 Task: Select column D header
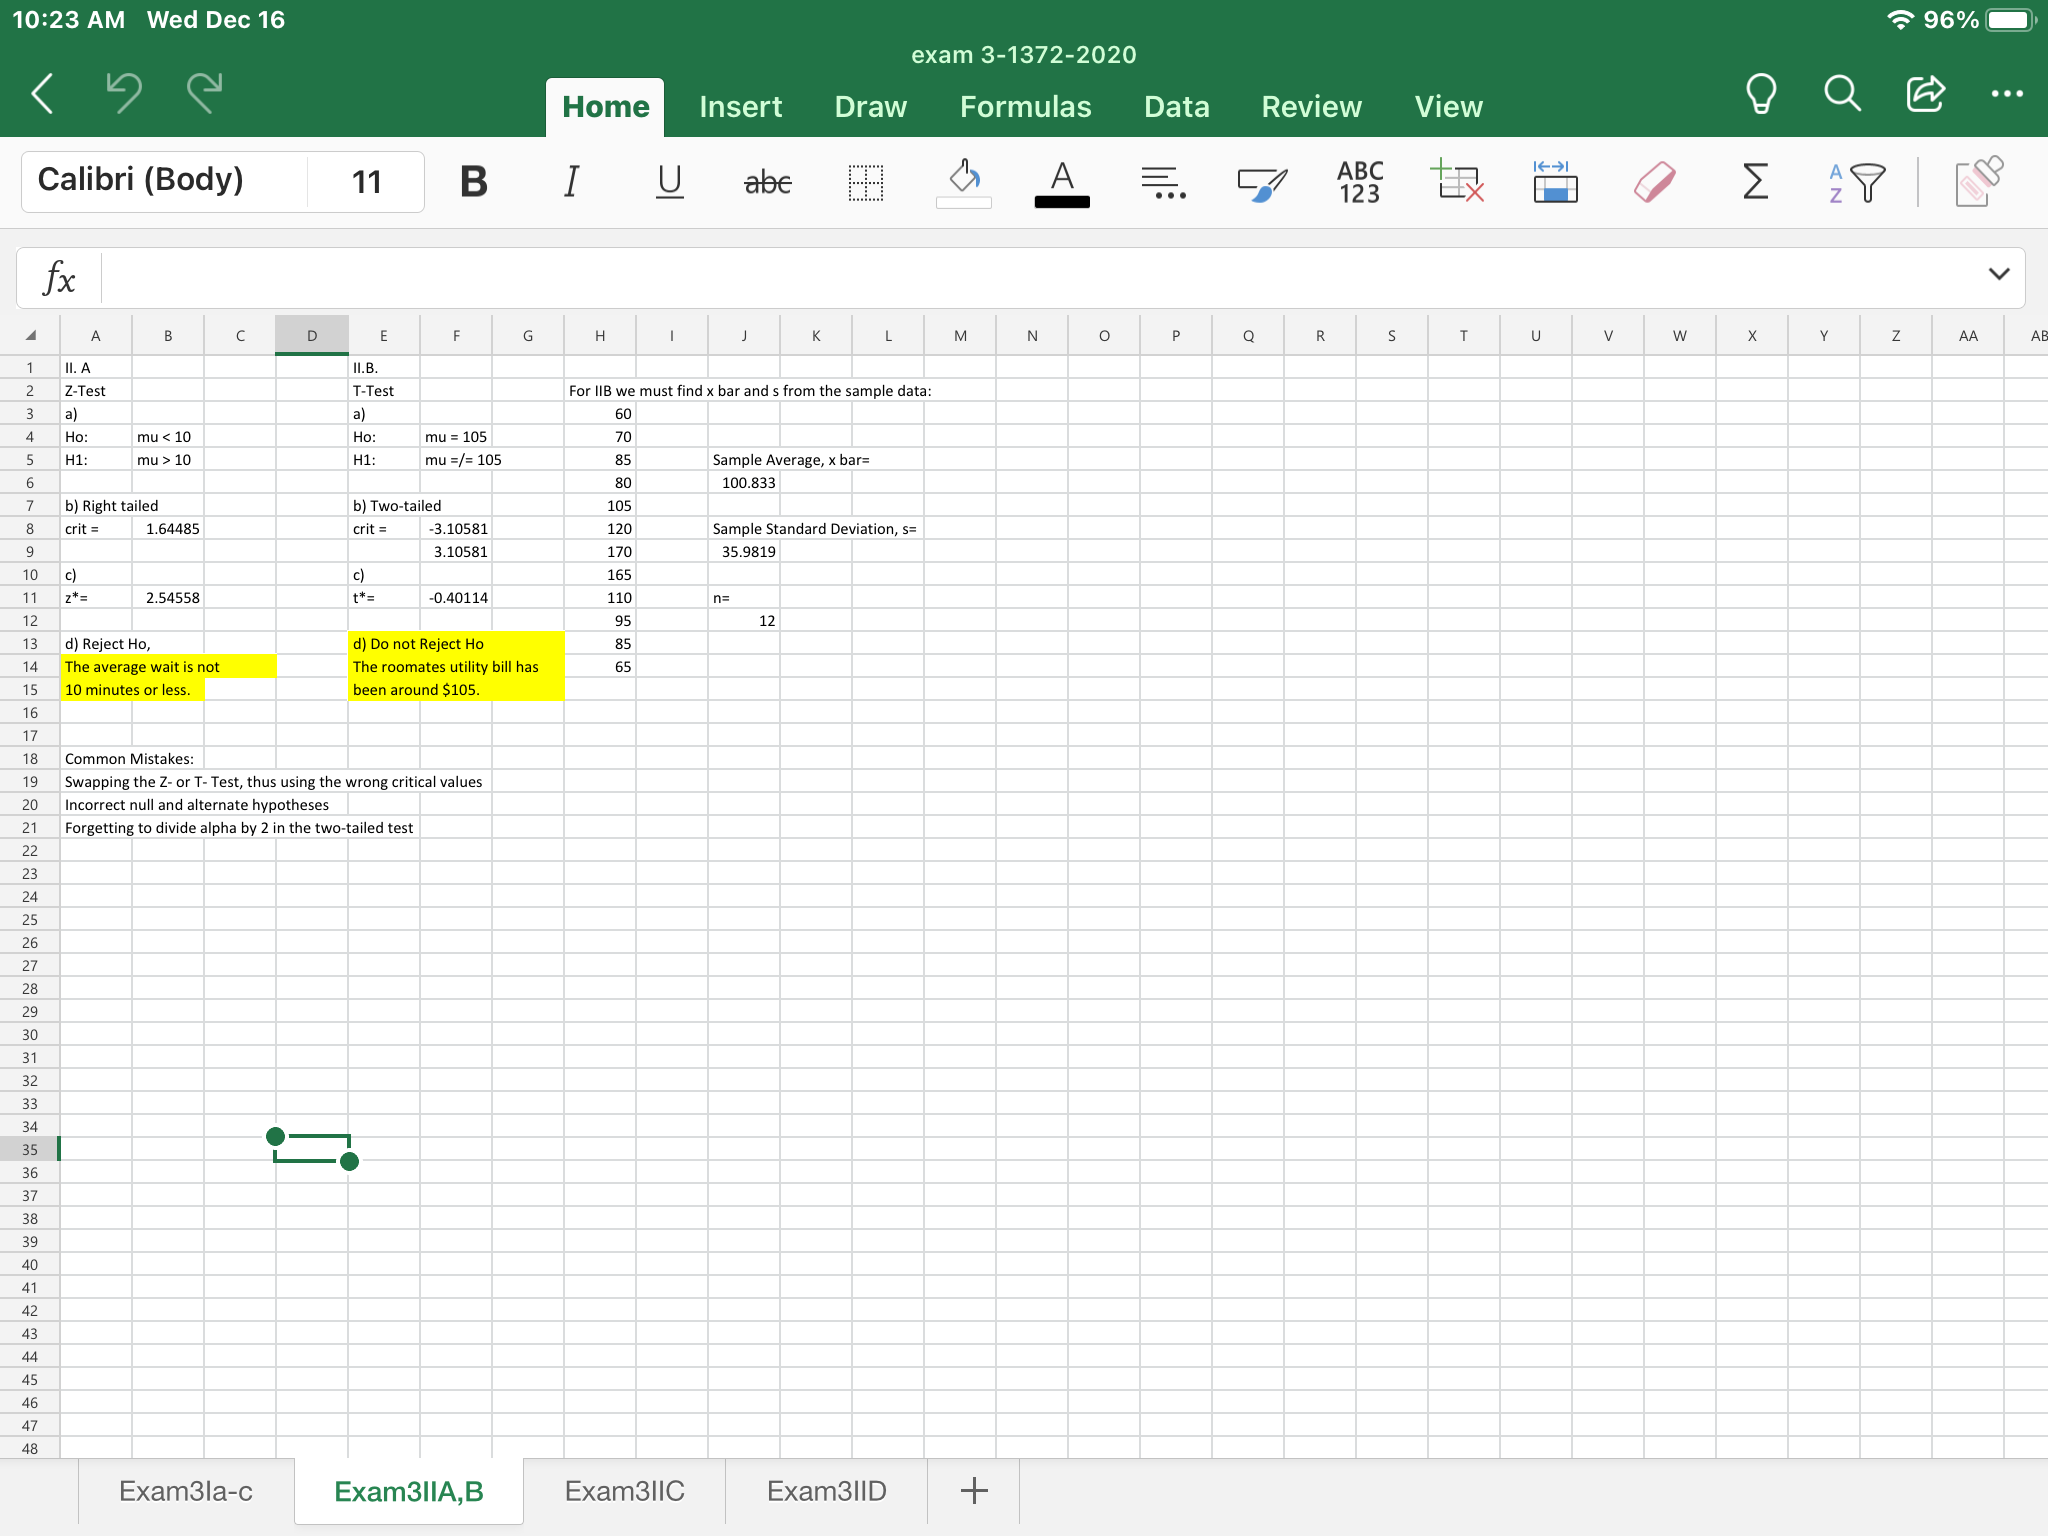point(312,336)
